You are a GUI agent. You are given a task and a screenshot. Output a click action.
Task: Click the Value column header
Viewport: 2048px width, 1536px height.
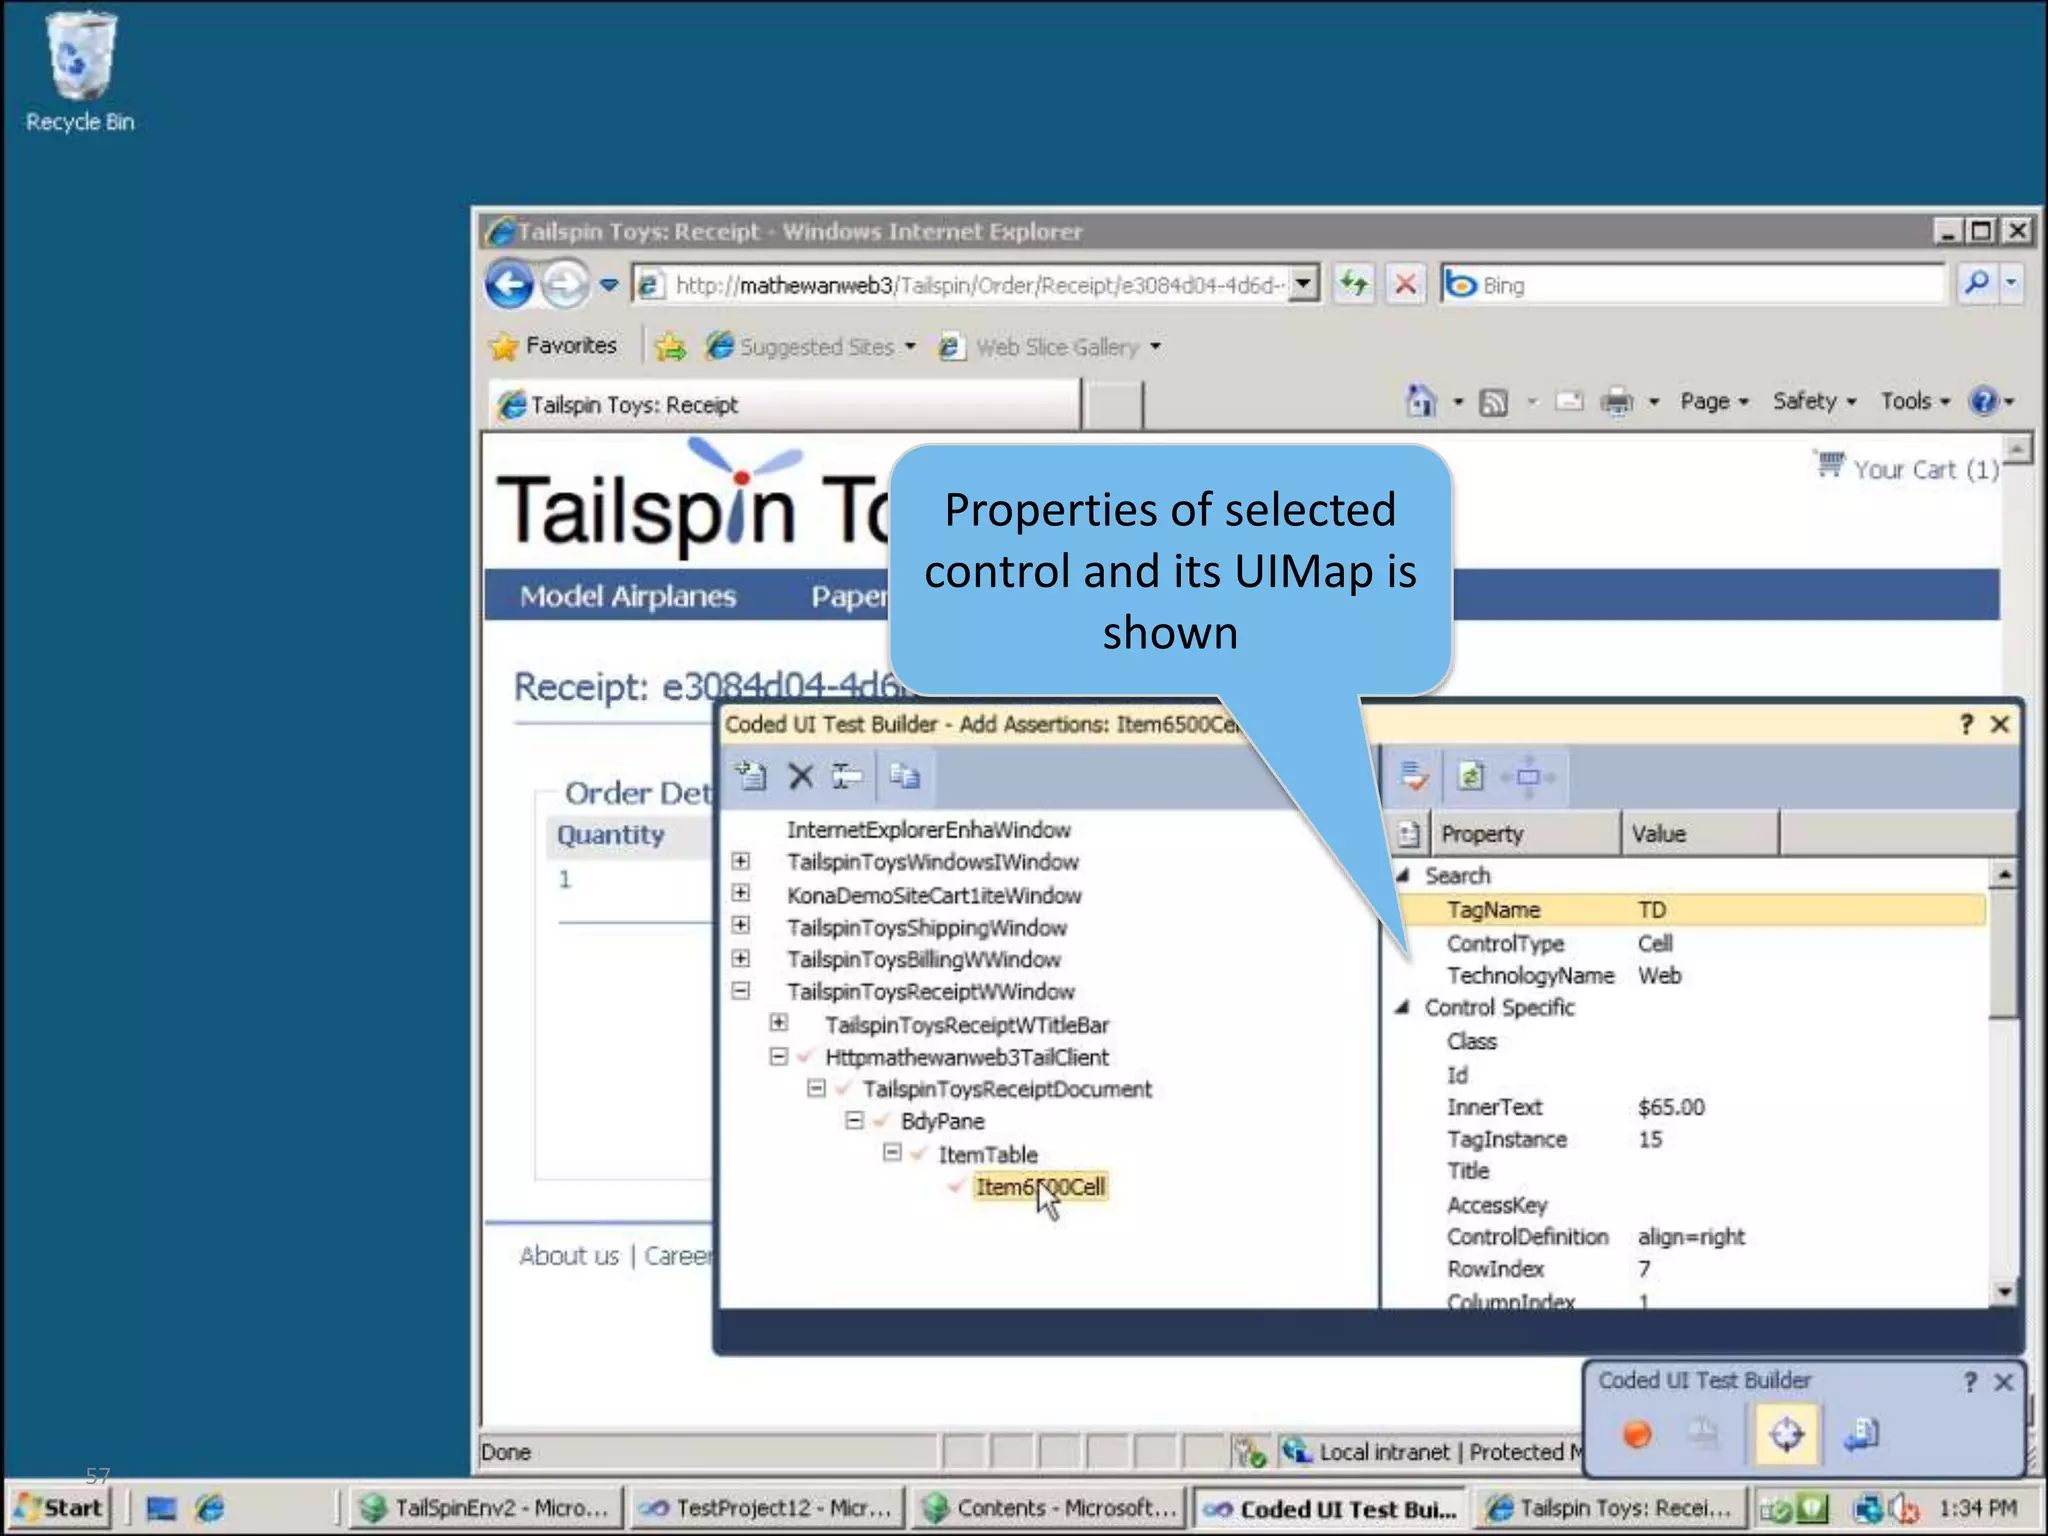click(x=1700, y=834)
